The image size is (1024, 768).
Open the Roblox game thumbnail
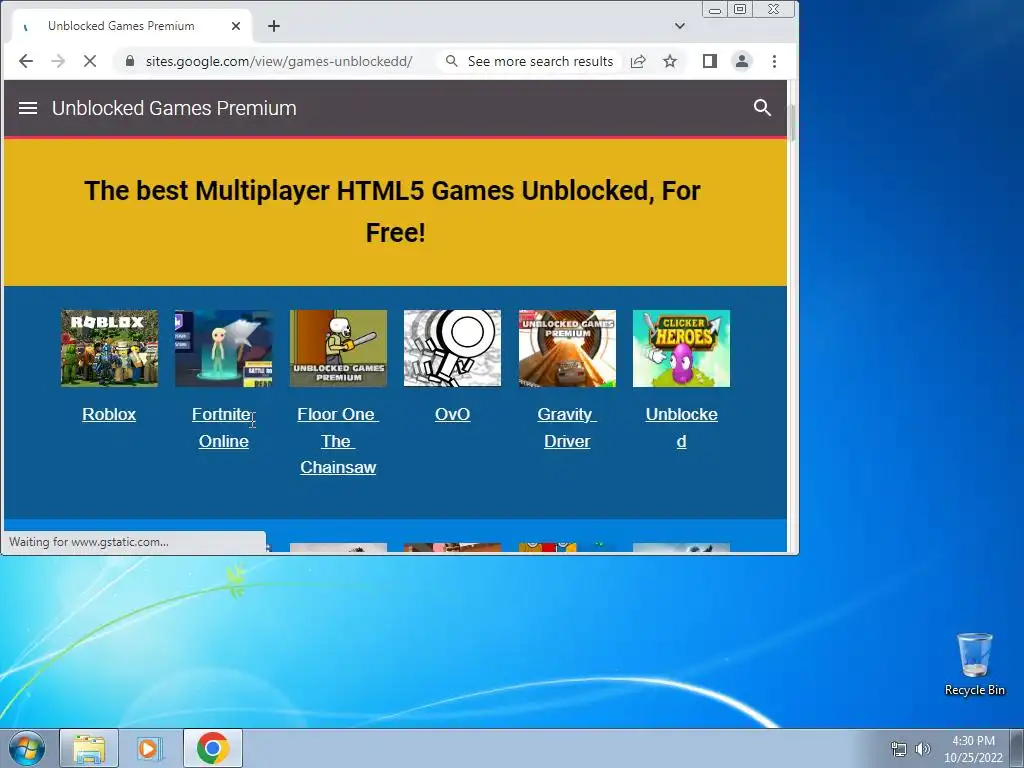(109, 348)
